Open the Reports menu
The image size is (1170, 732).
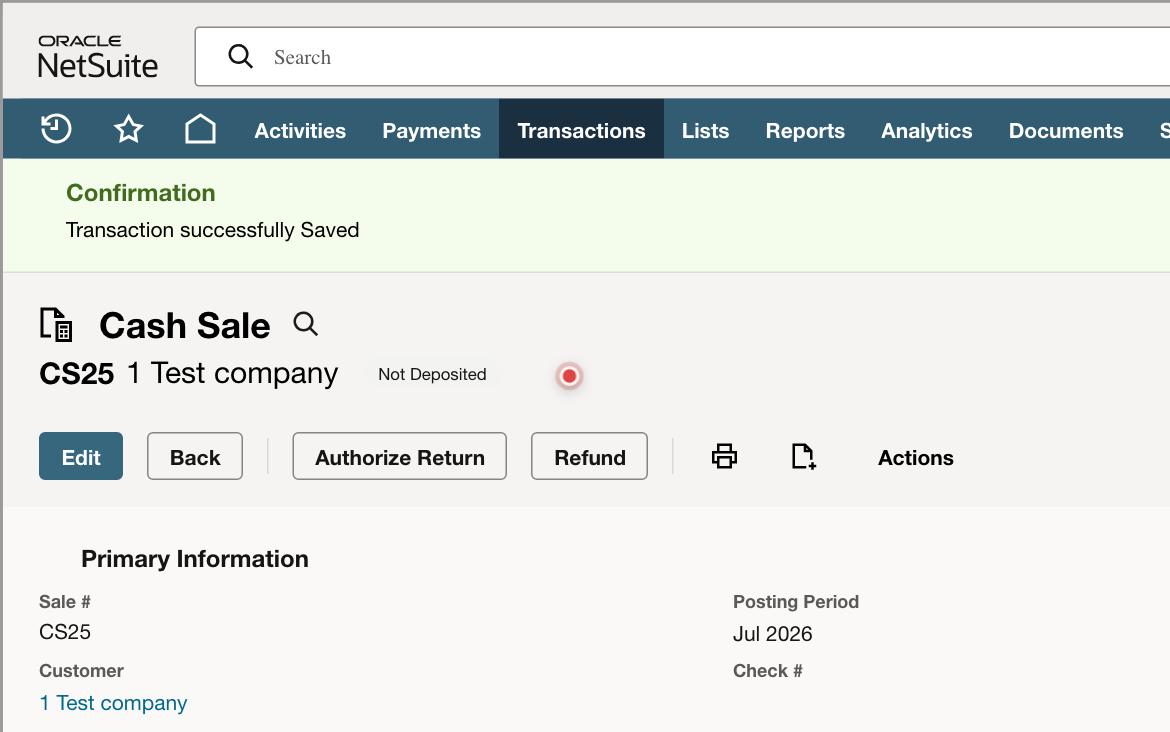[805, 131]
